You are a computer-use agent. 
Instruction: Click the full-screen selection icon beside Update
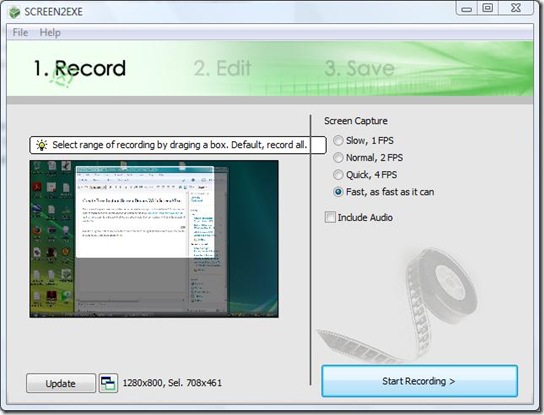click(108, 383)
